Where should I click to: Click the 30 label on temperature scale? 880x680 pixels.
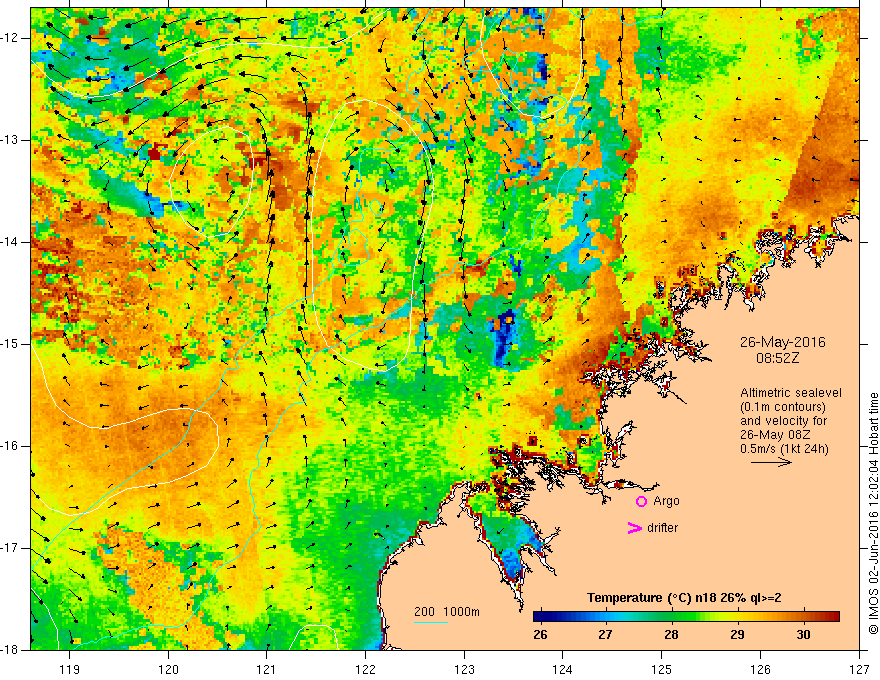(804, 635)
